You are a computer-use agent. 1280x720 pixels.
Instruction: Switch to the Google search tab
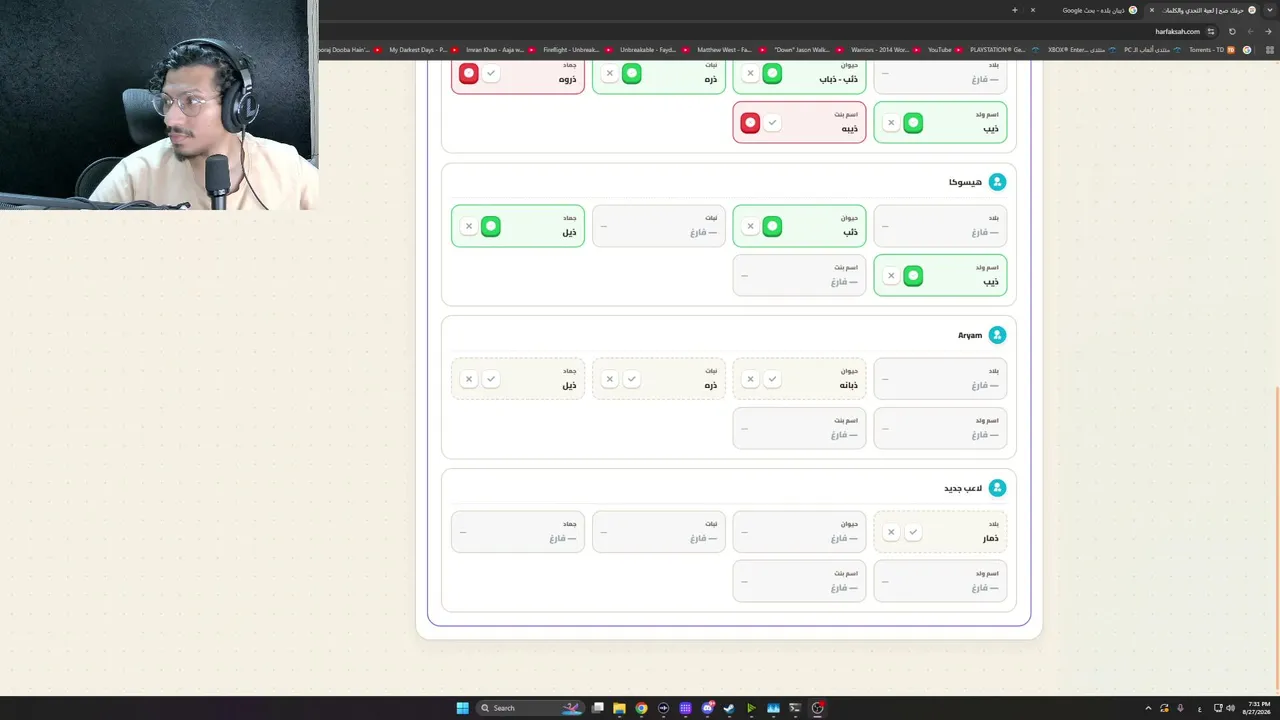(1092, 10)
